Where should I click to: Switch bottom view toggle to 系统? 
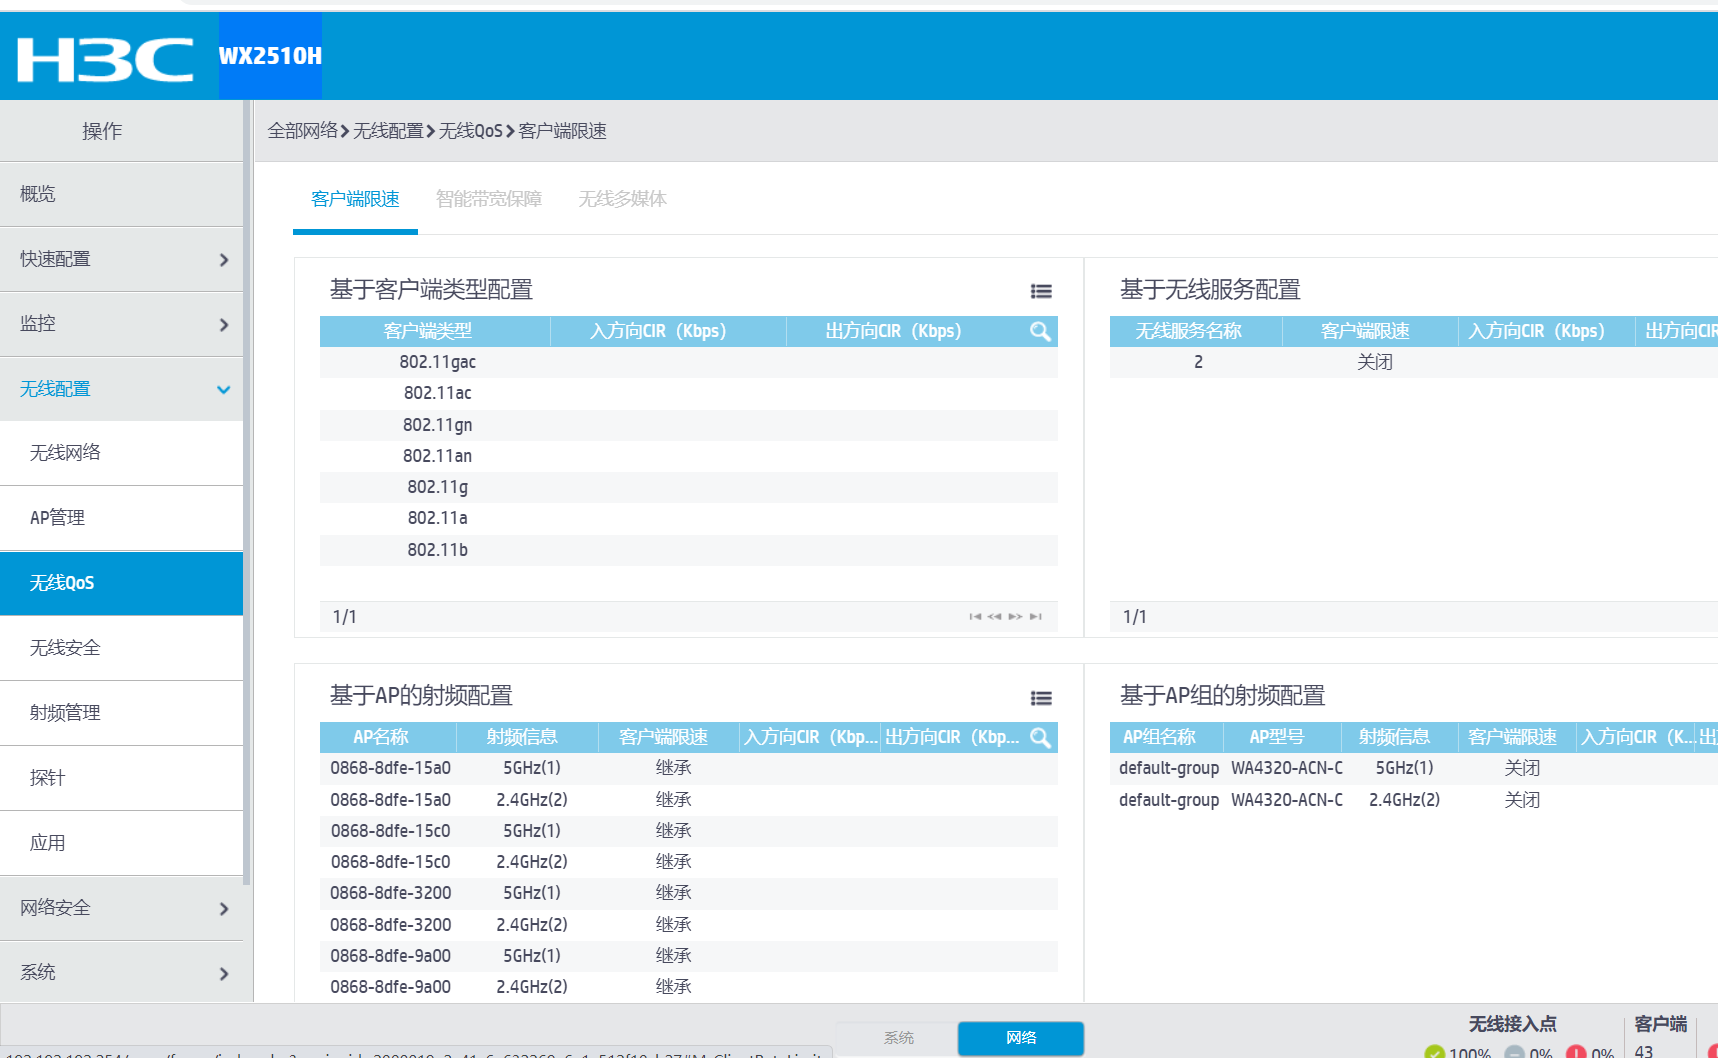898,1038
